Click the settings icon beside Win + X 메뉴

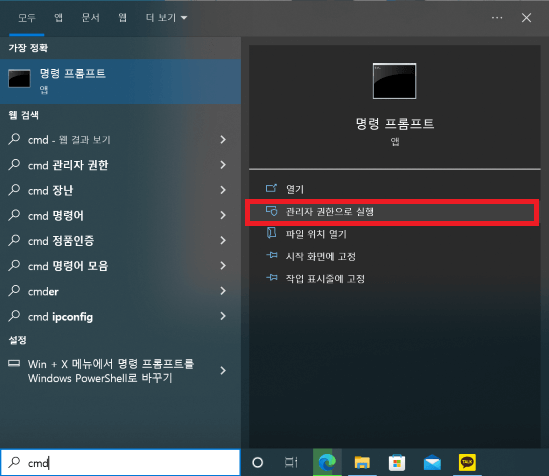coord(14,363)
